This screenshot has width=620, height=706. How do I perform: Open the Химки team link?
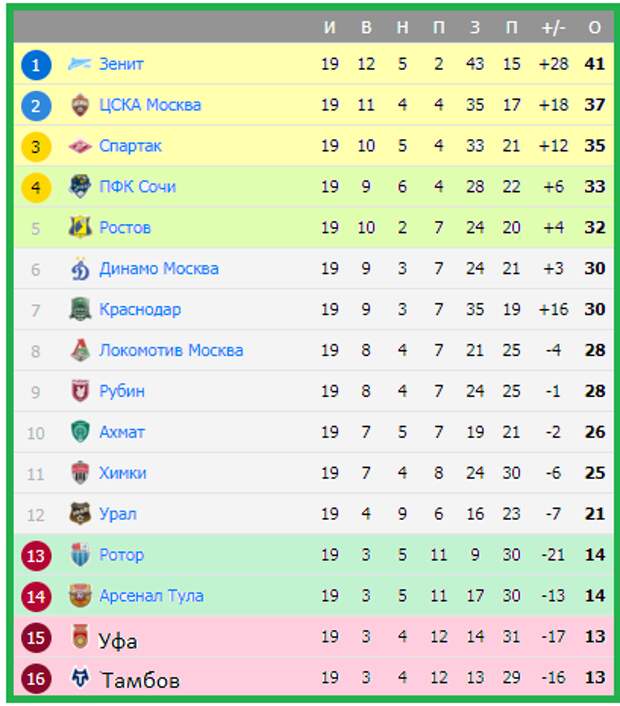pos(123,473)
